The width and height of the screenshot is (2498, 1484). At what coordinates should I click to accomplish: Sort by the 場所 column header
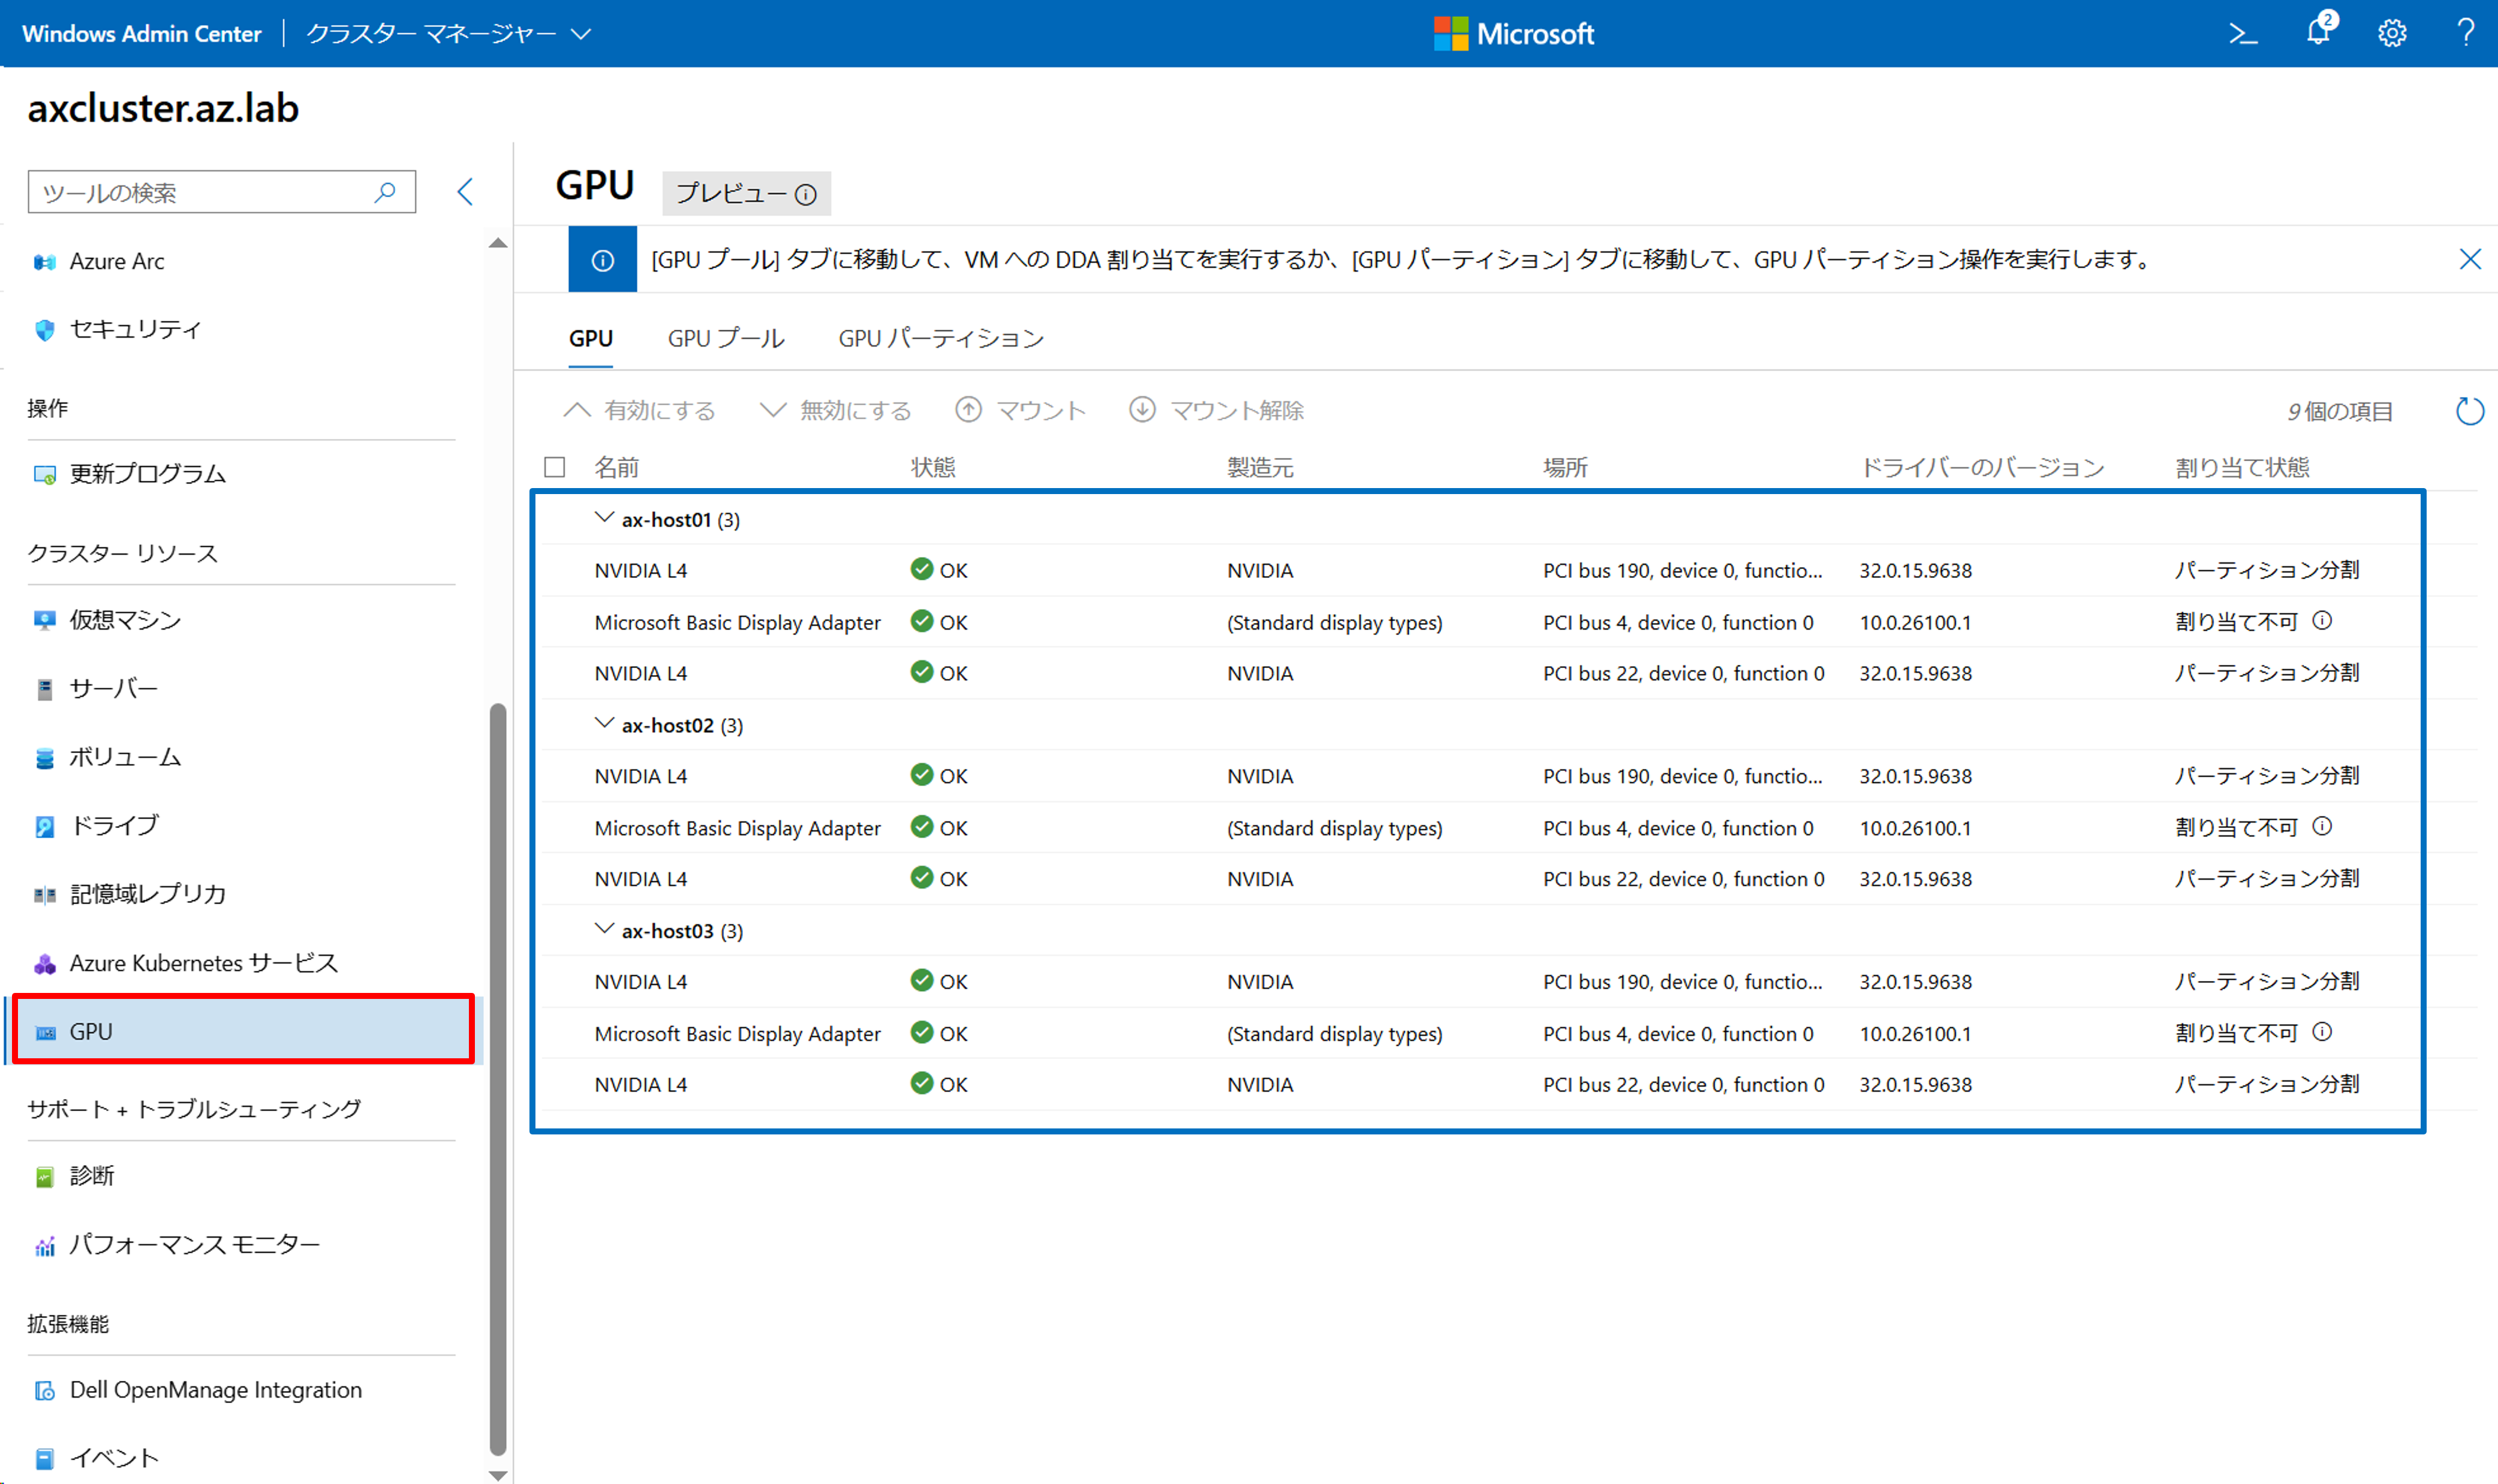click(1565, 467)
